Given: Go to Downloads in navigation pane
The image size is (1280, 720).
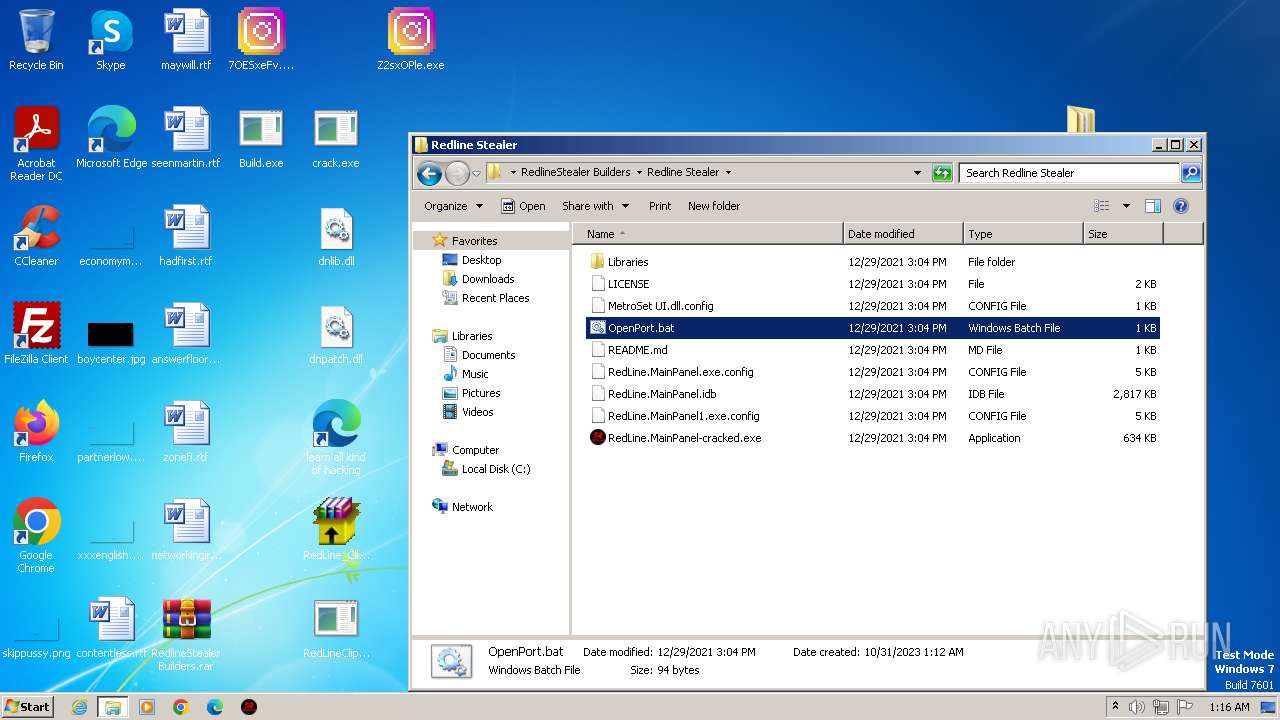Looking at the screenshot, I should [x=488, y=279].
